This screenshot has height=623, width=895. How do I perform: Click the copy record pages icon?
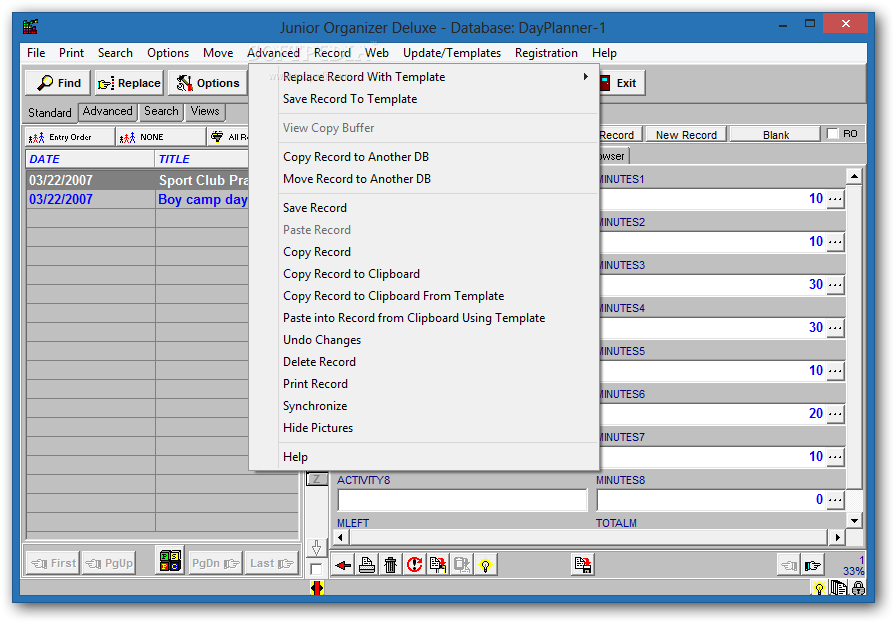[438, 565]
